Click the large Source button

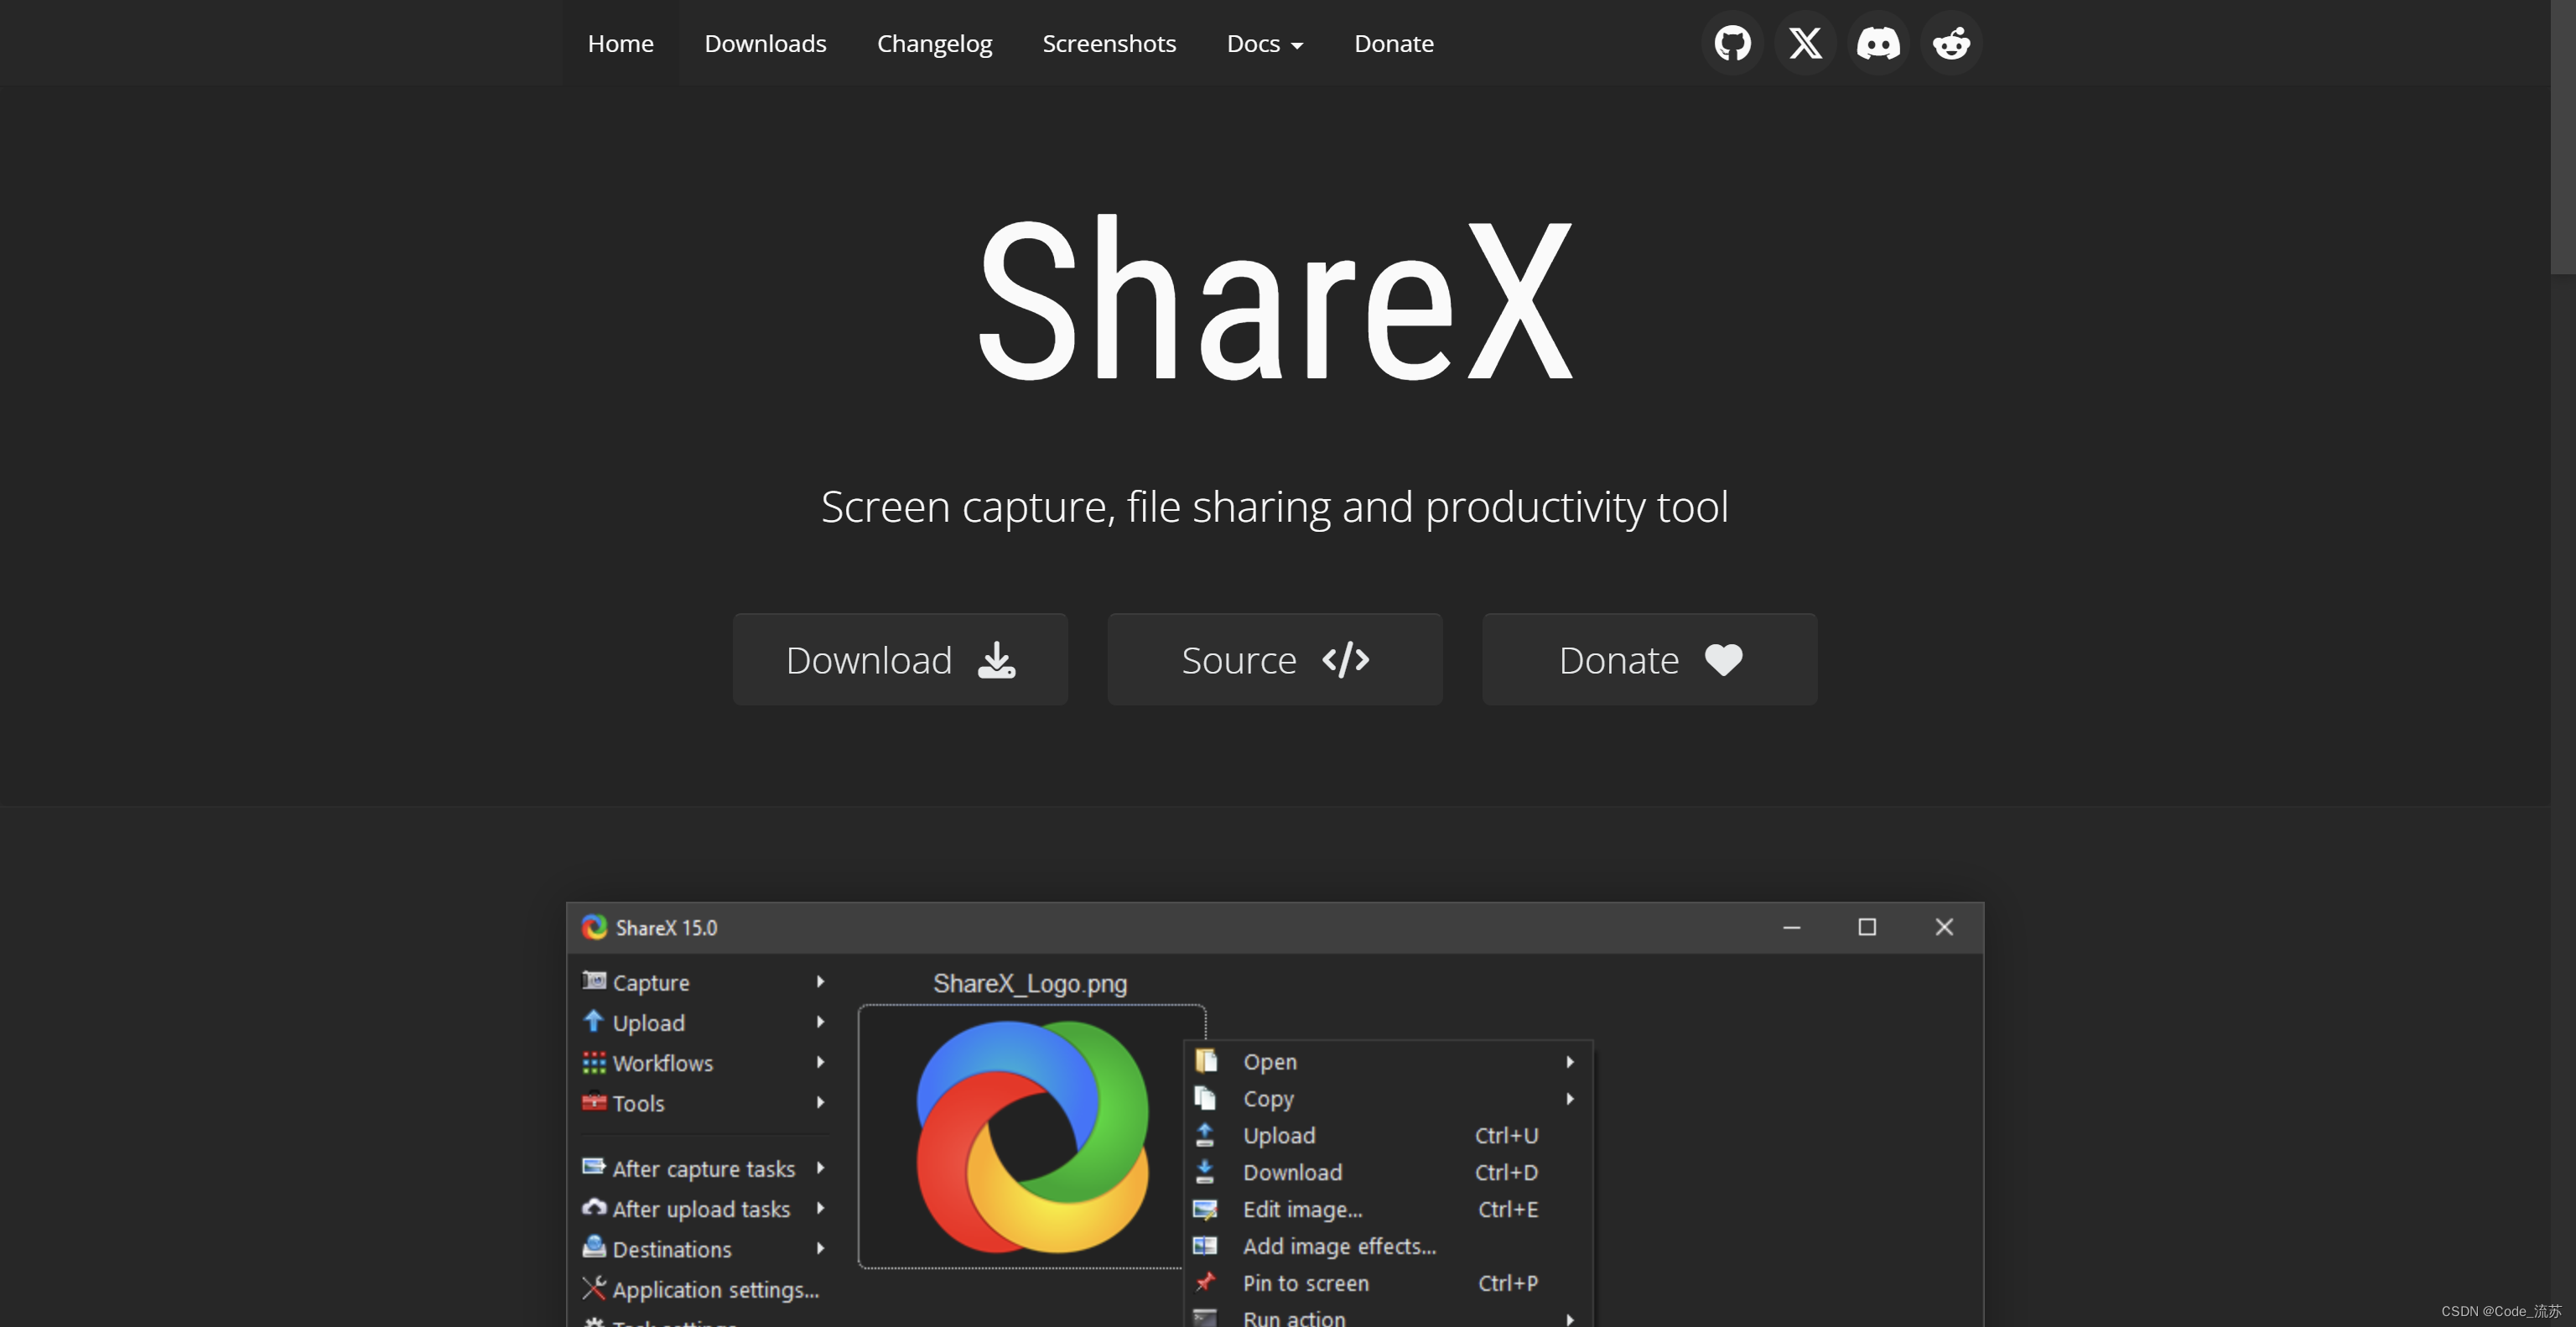click(x=1275, y=659)
